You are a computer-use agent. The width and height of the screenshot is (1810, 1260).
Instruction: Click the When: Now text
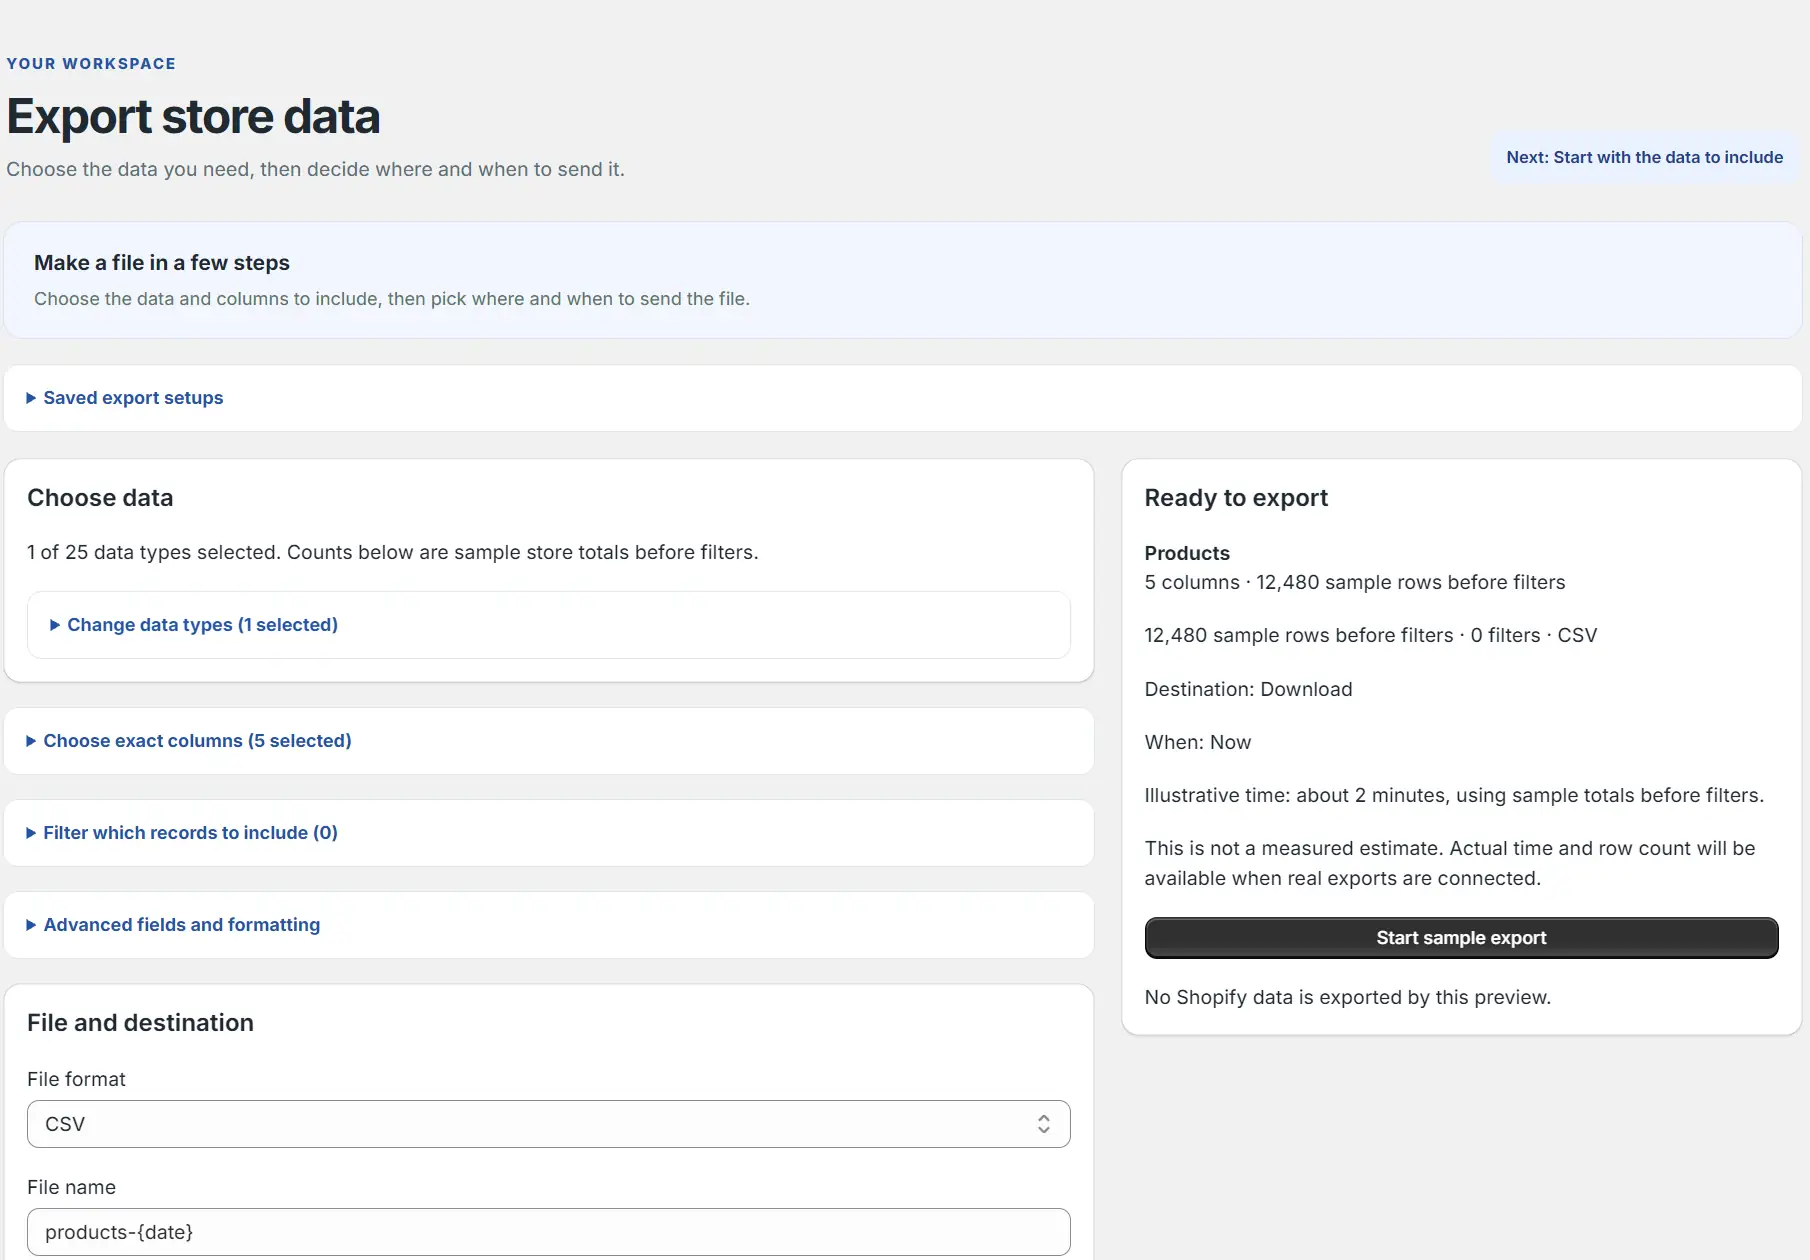[1198, 742]
